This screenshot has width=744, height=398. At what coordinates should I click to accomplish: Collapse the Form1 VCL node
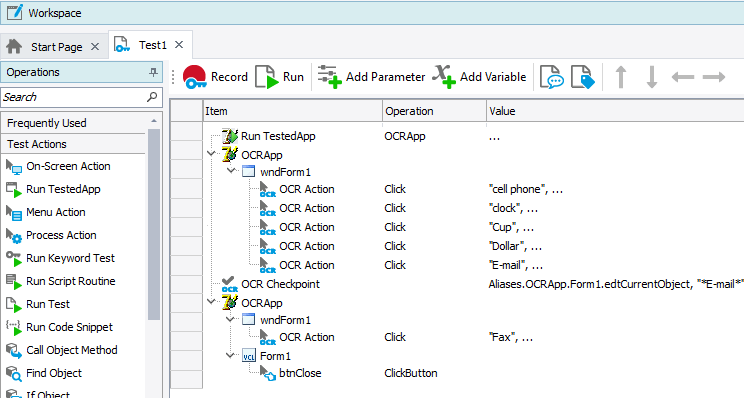point(231,354)
